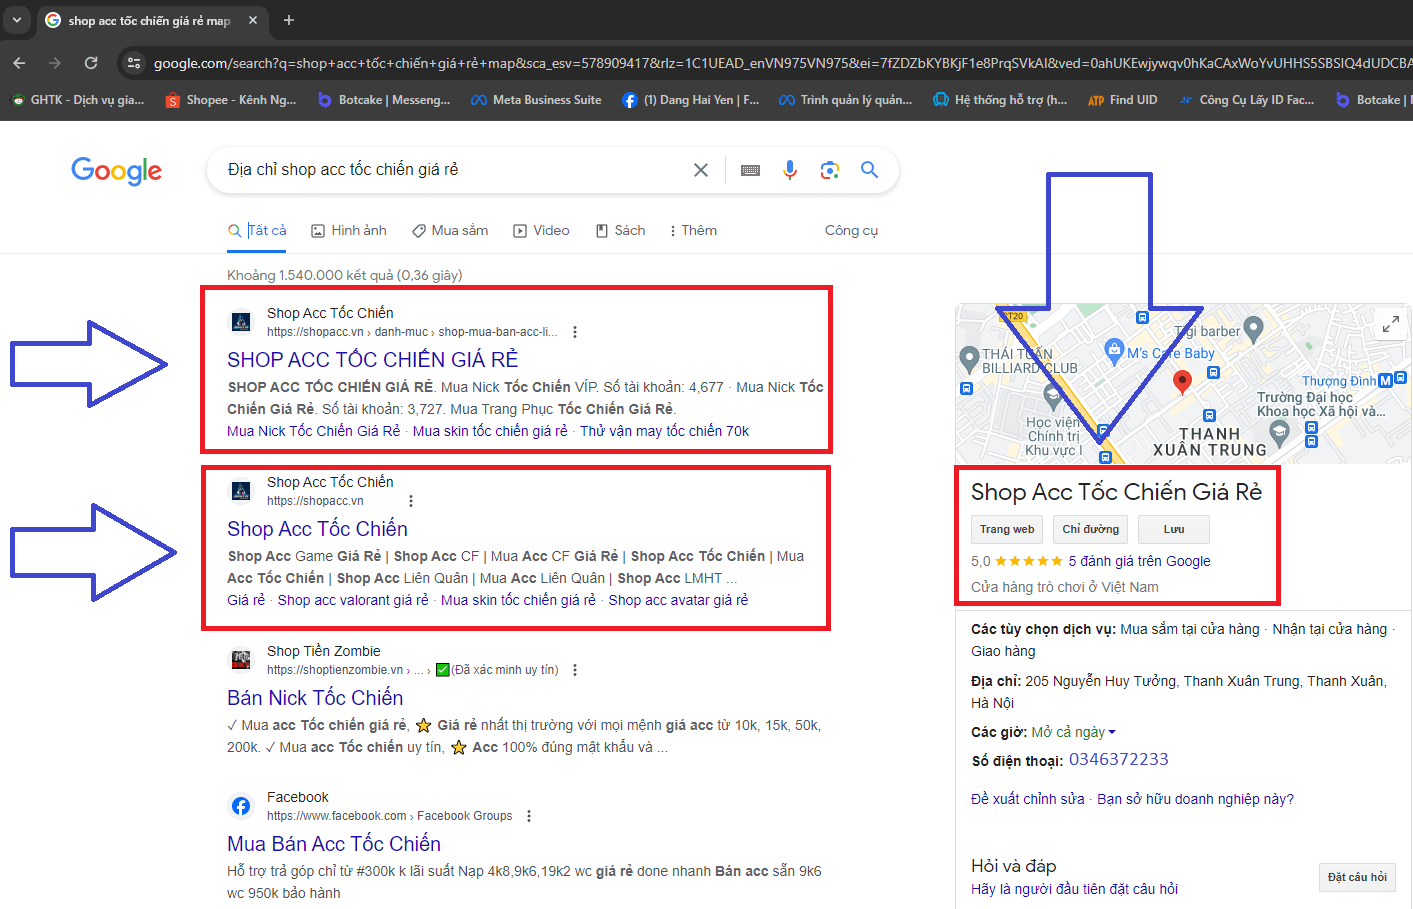This screenshot has width=1413, height=909.
Task: Open Hệ thống hỗ trợ bookmark
Action: [x=1001, y=100]
